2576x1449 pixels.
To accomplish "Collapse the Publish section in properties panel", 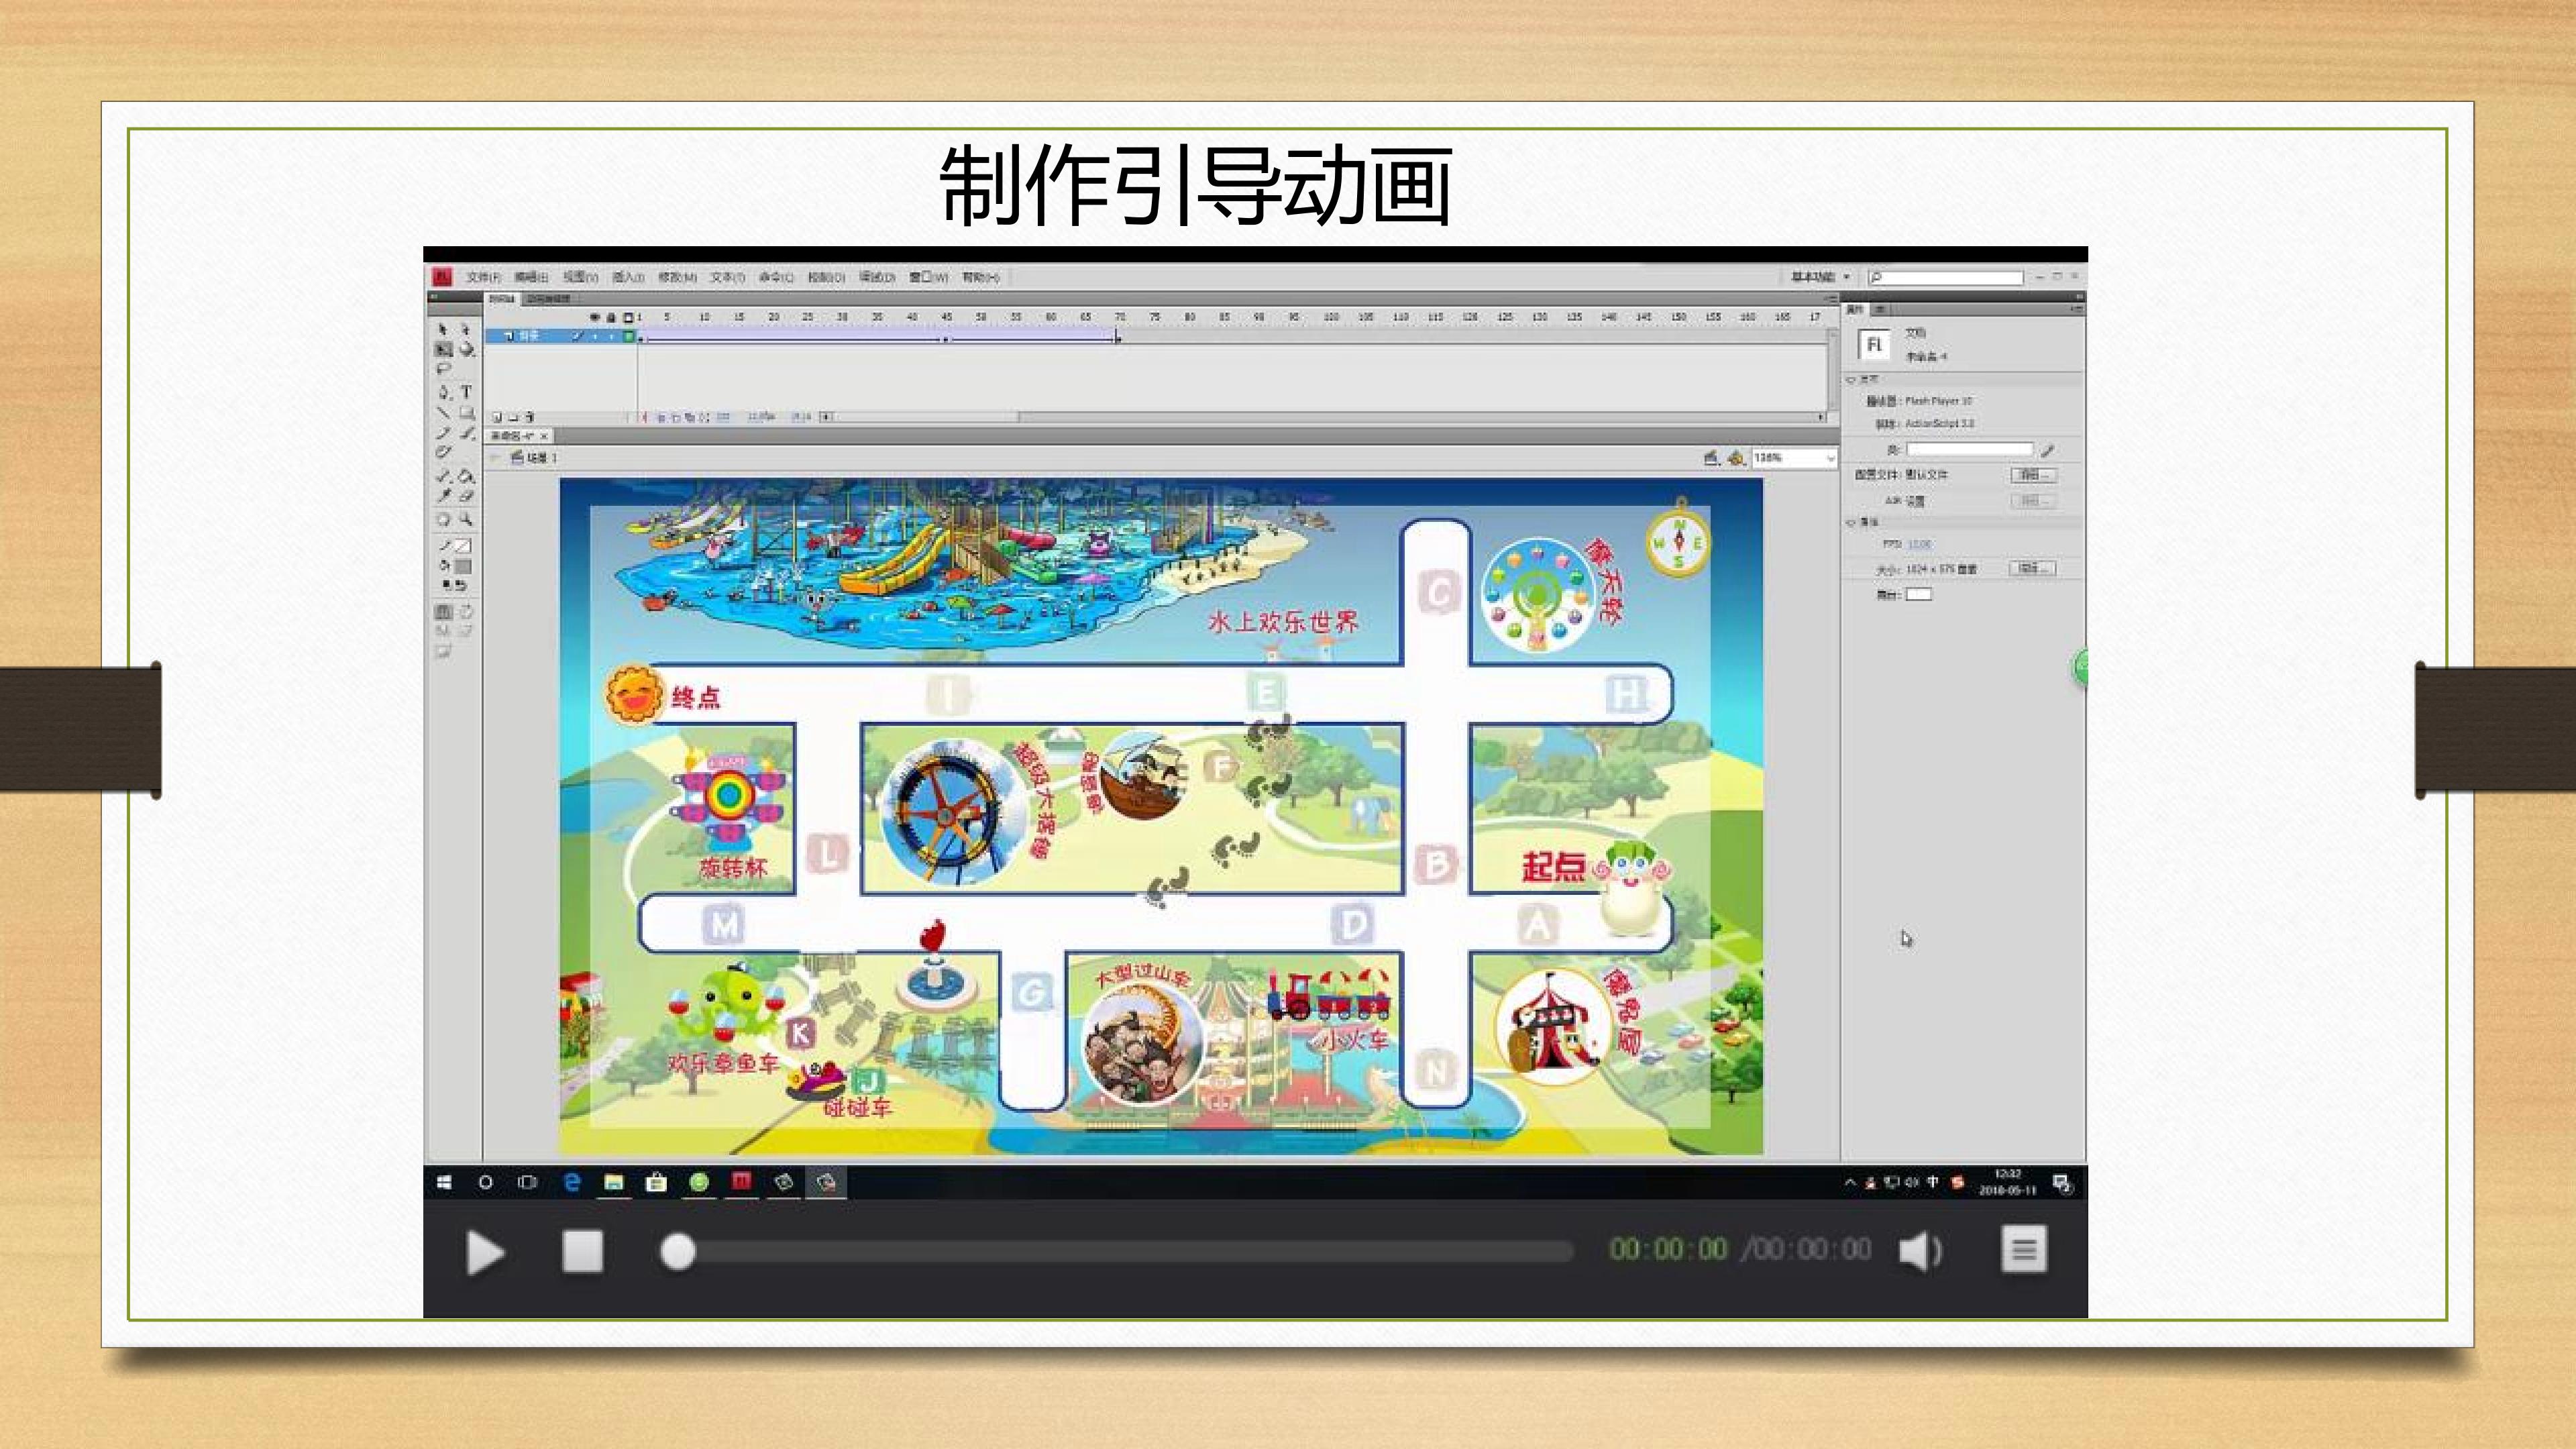I will point(1851,380).
